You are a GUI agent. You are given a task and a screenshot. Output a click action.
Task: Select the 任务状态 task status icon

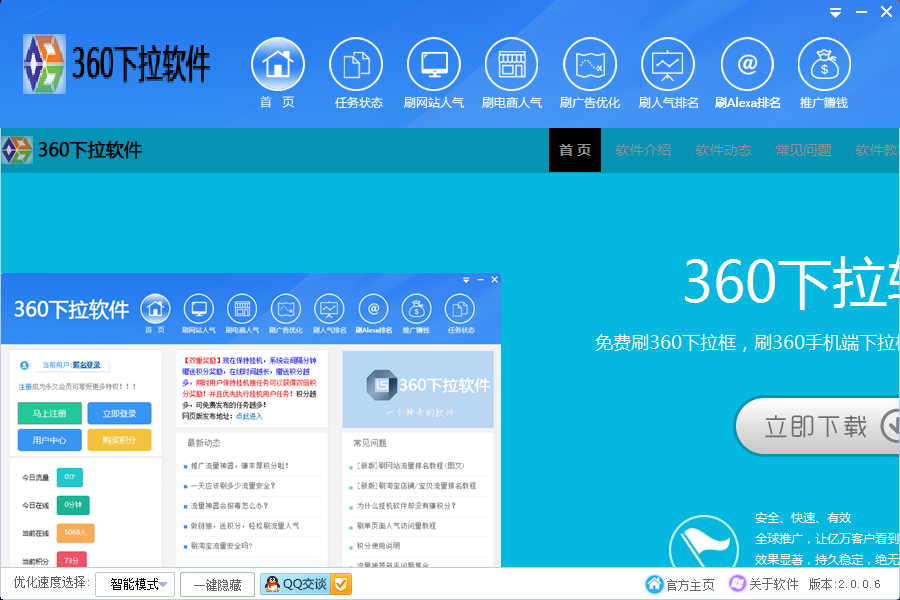coord(356,63)
